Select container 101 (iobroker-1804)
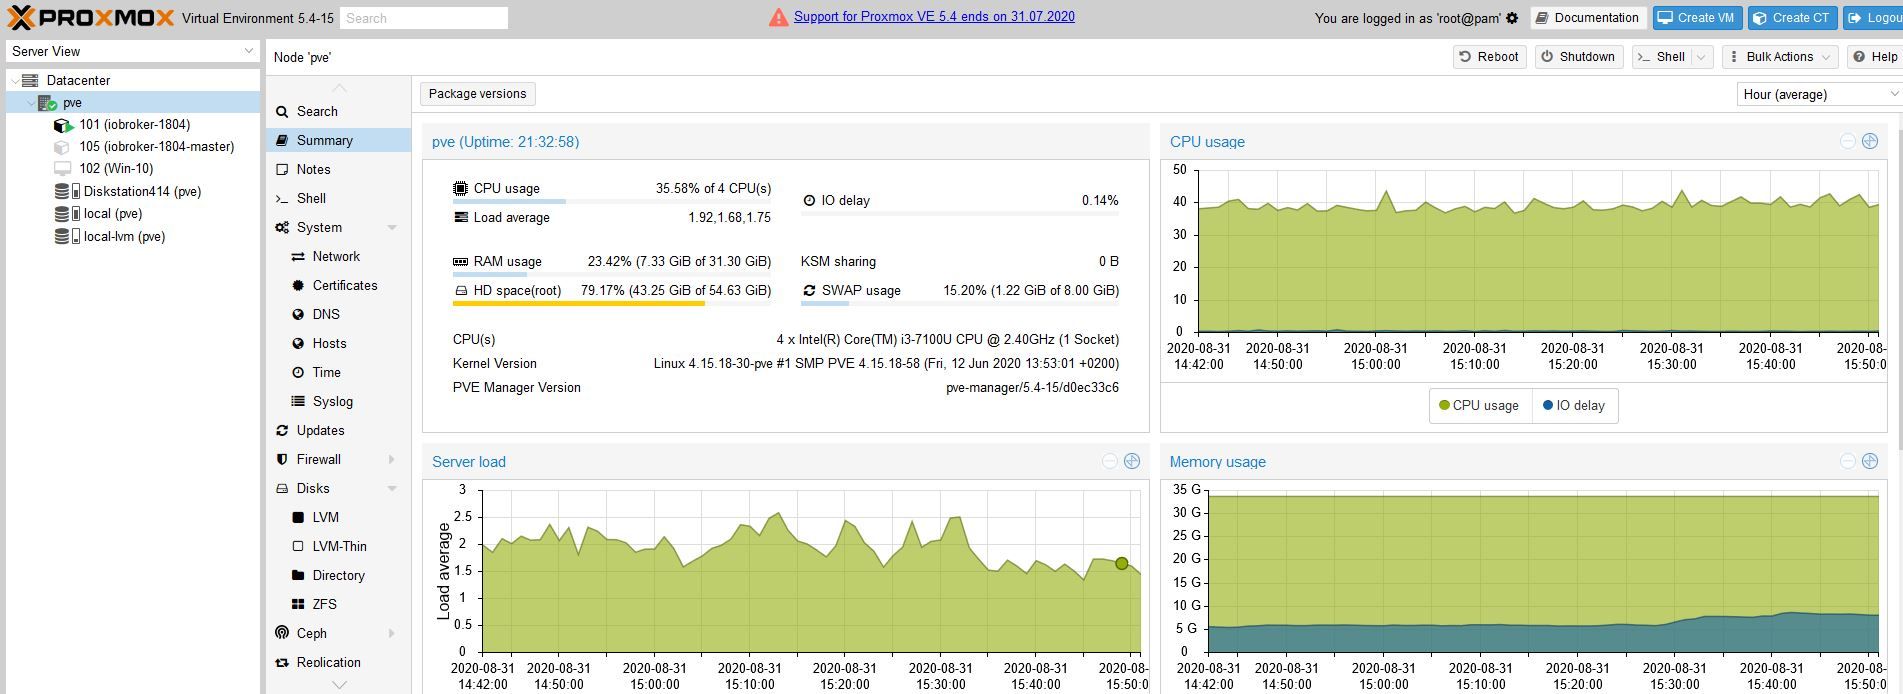Screen dimensions: 1903x694 [134, 124]
